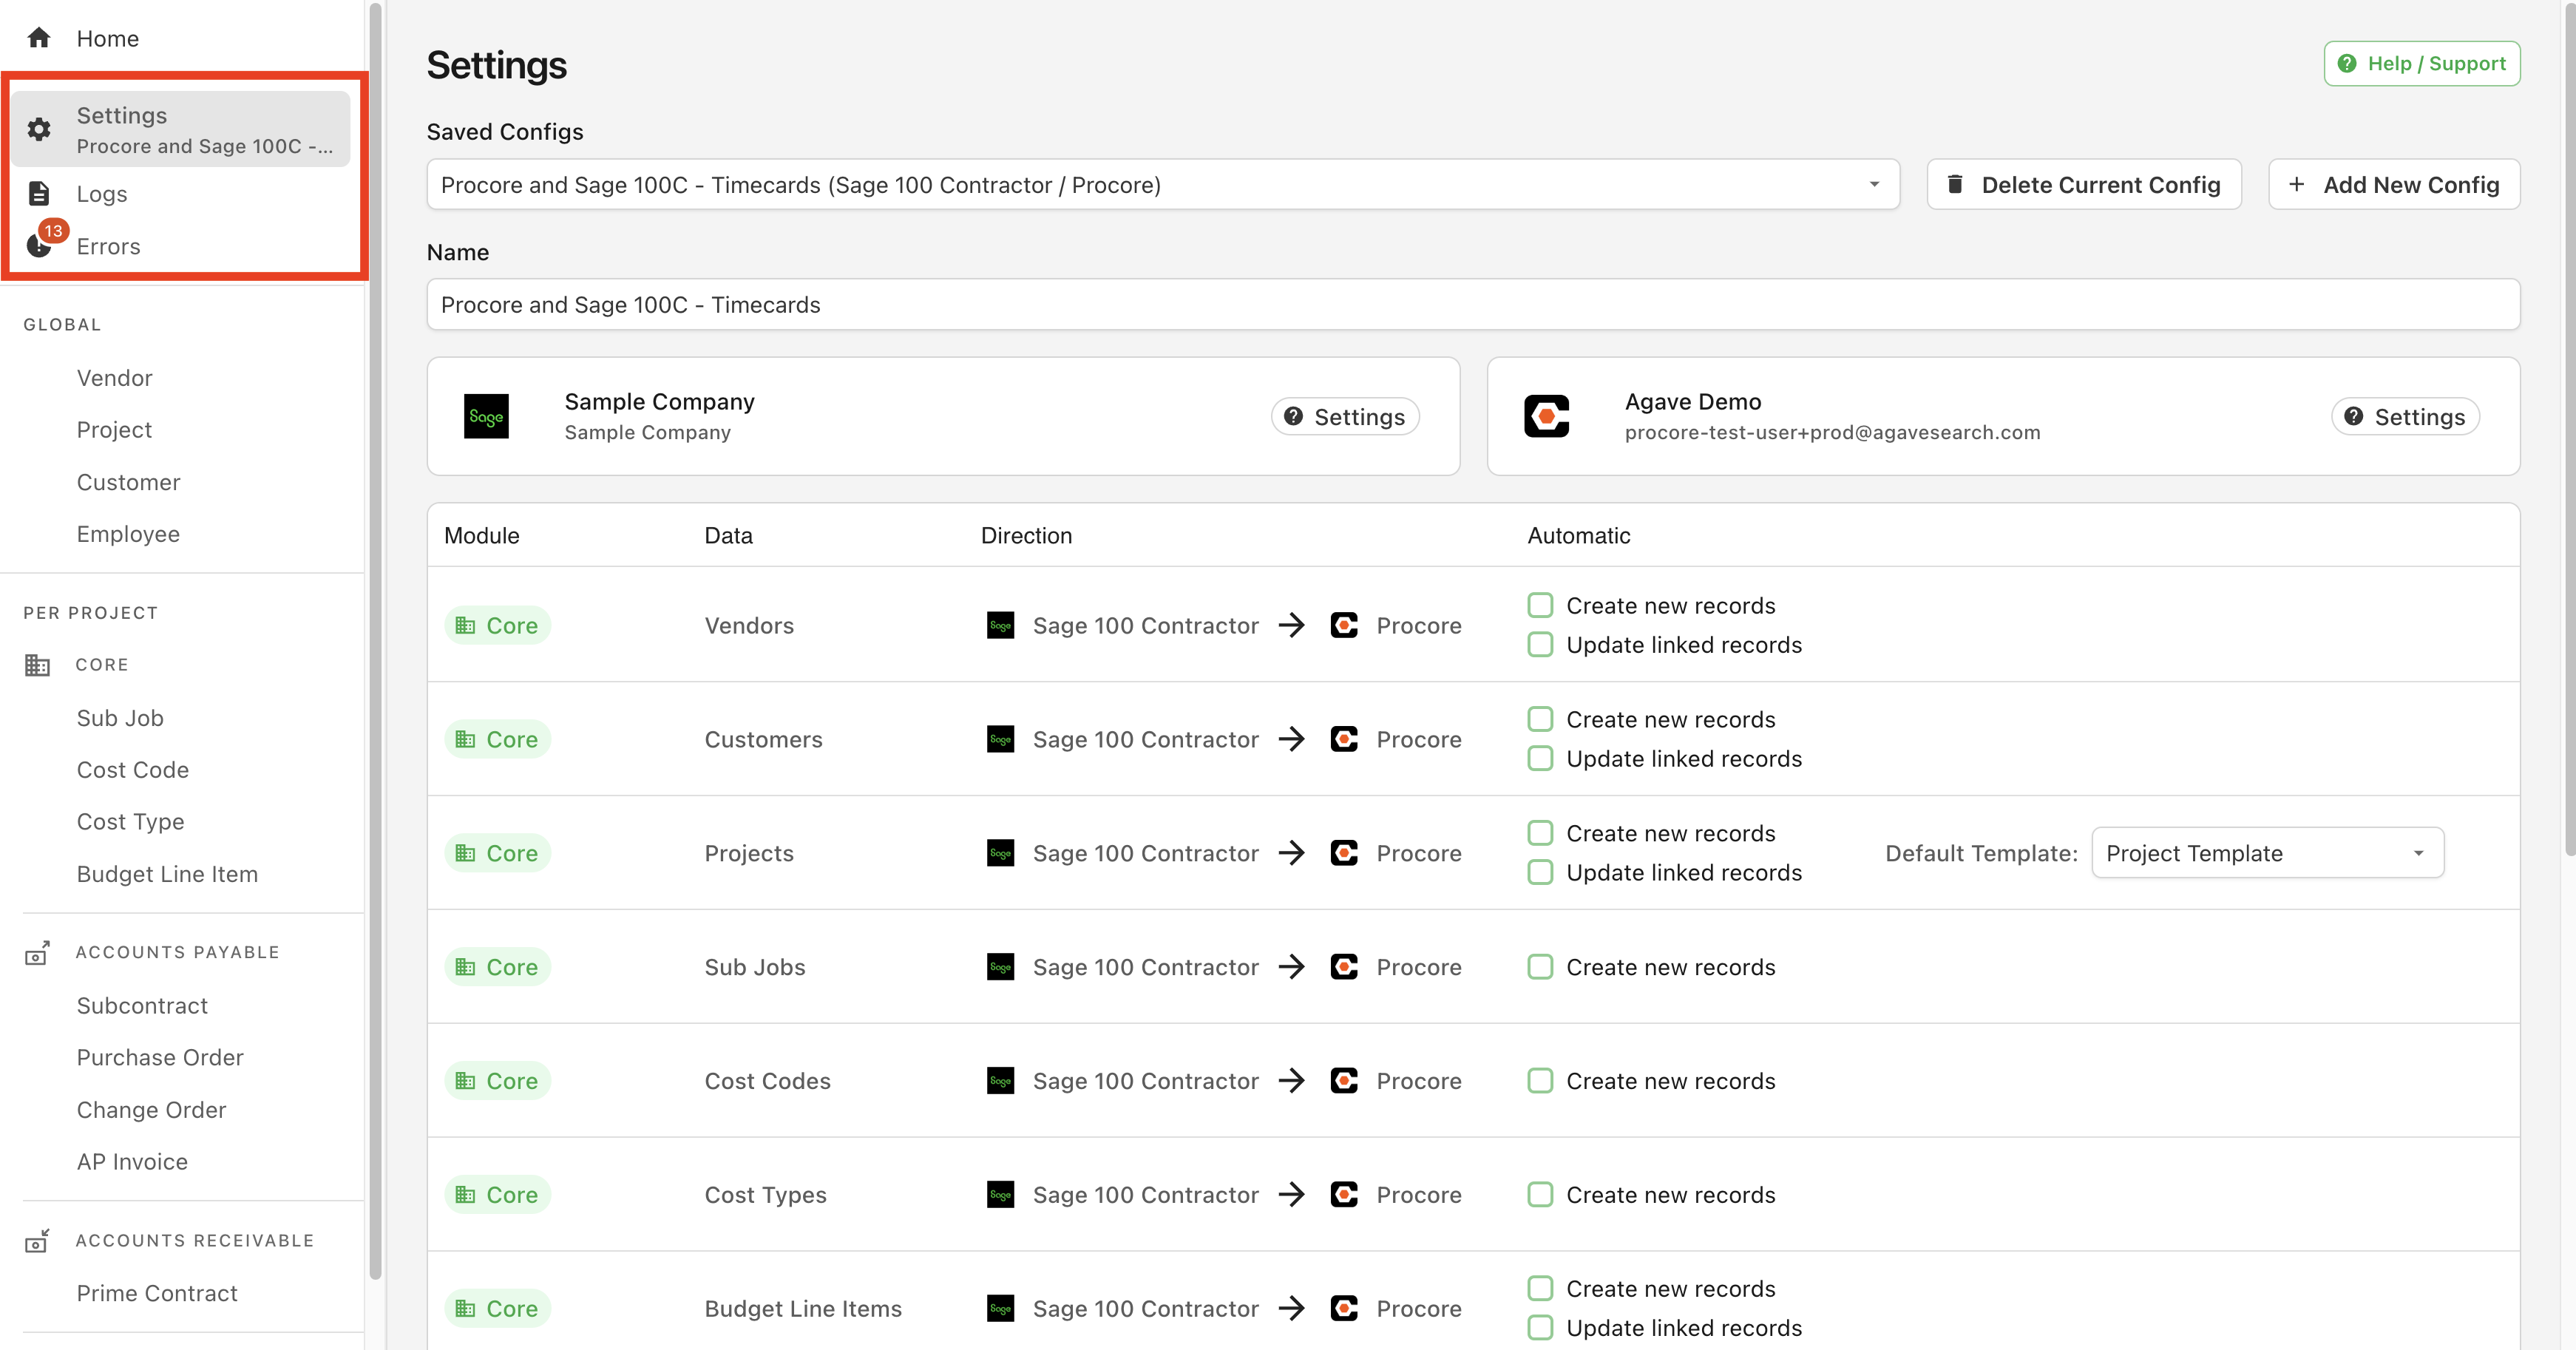
Task: Click the direction arrow in the Cost Codes row
Action: pyautogui.click(x=1292, y=1080)
